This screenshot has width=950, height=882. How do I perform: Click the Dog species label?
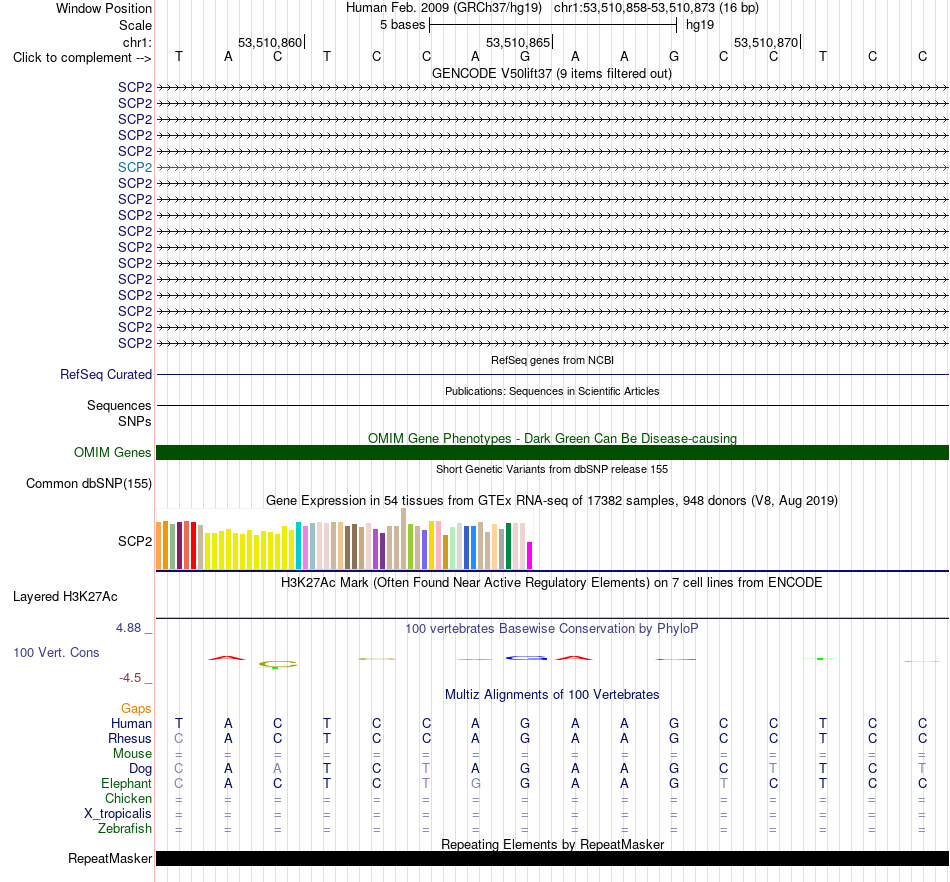point(140,769)
